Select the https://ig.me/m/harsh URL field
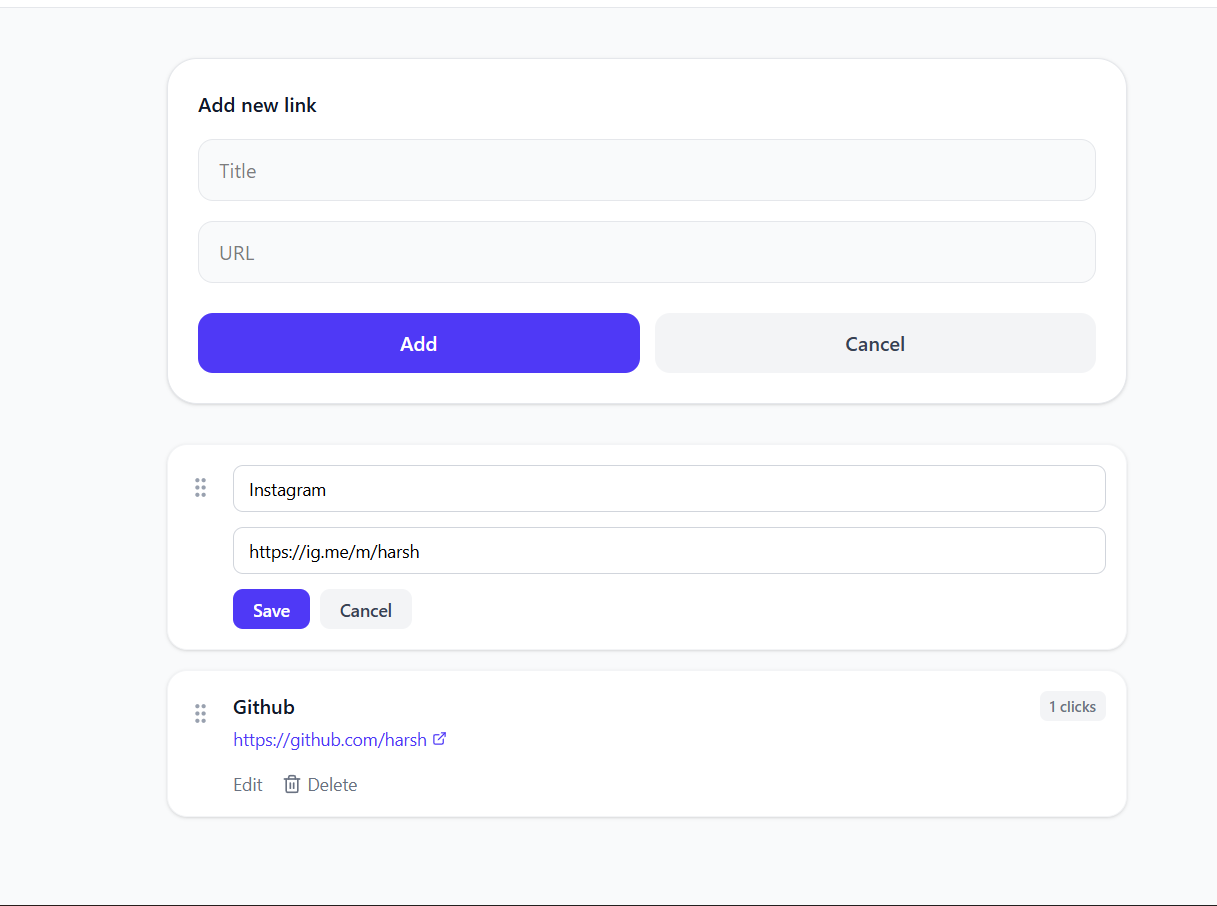 pos(669,550)
